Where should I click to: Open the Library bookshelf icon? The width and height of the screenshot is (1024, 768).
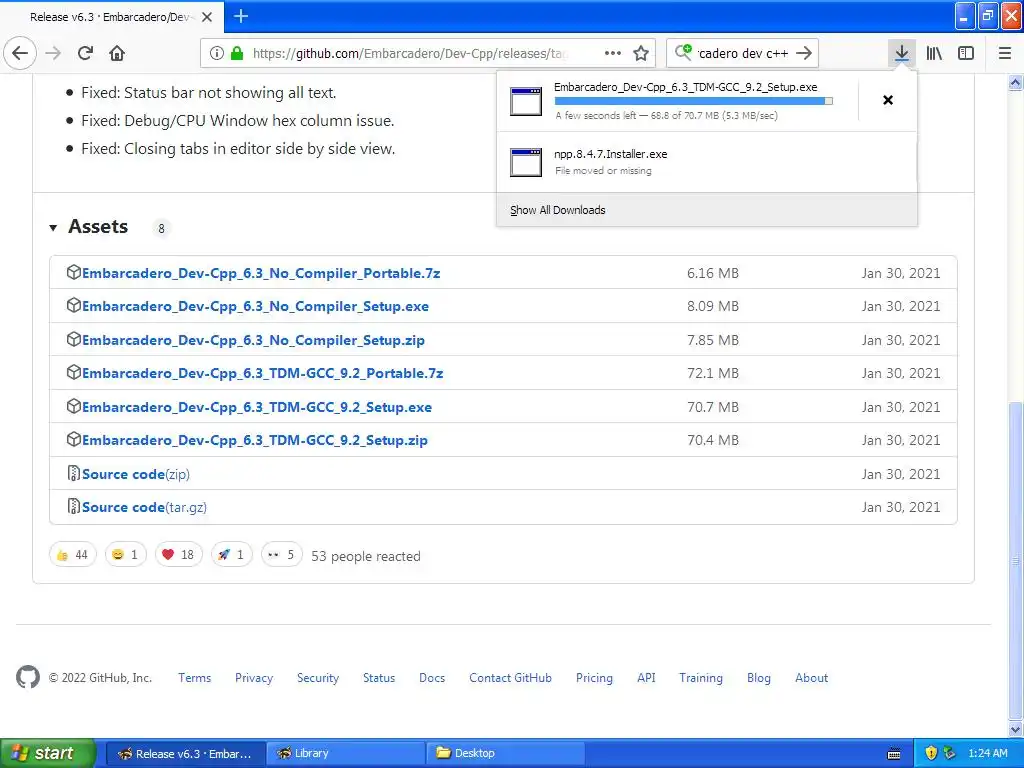point(935,53)
